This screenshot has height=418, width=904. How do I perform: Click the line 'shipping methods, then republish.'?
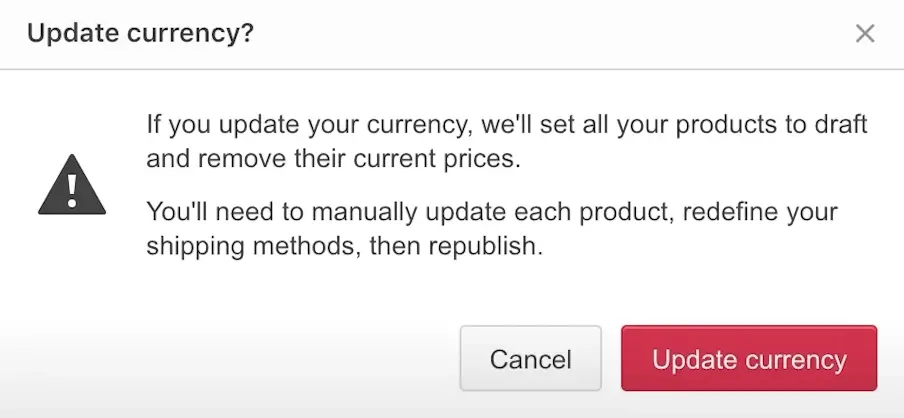click(345, 247)
